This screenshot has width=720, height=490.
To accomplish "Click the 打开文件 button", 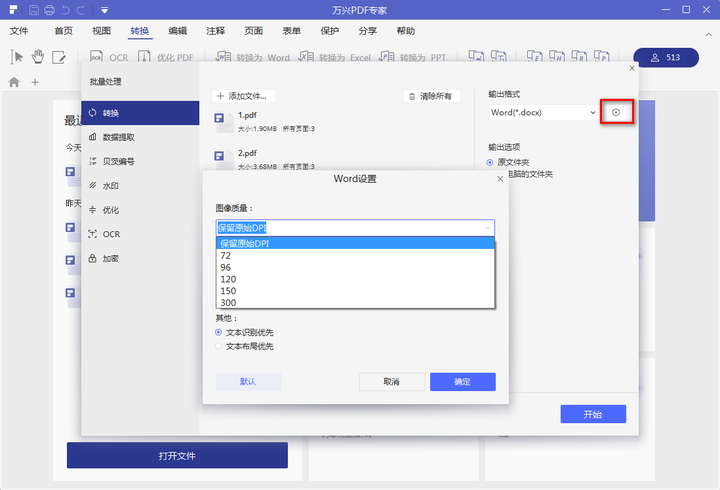I will click(177, 456).
